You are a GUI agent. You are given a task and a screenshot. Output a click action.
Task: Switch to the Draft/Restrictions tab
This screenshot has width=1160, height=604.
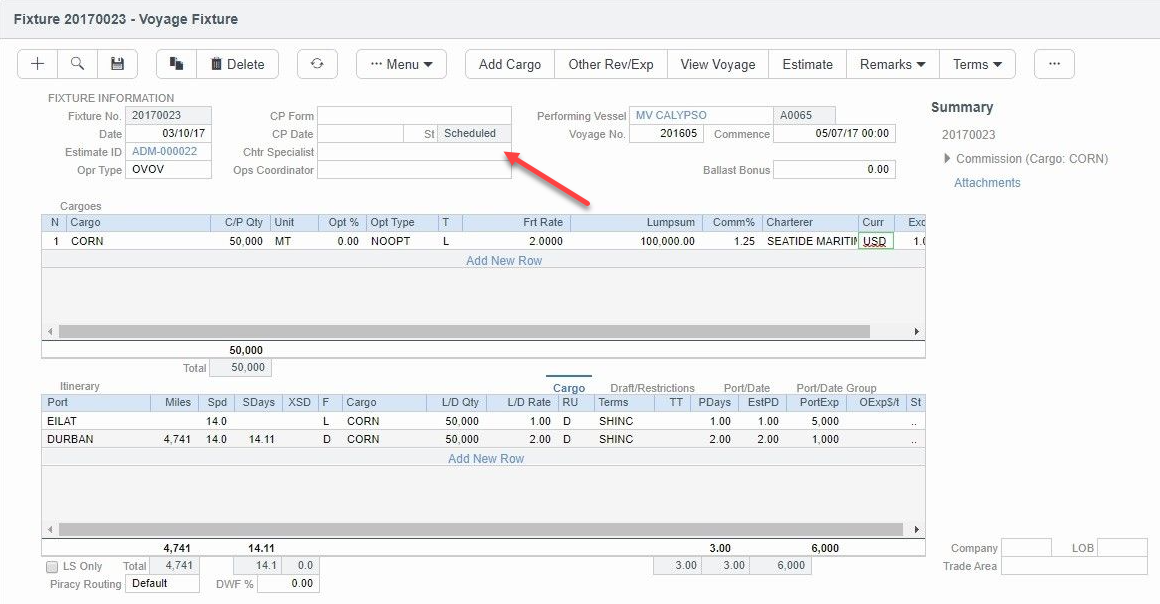coord(652,388)
